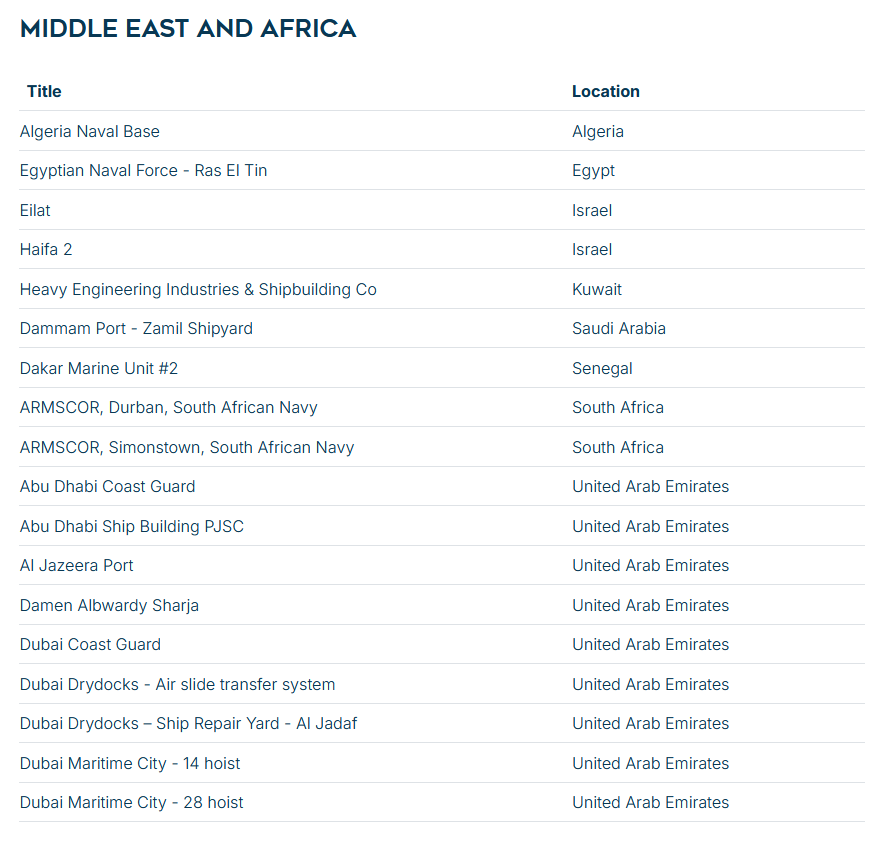The width and height of the screenshot is (873, 857).
Task: Open Damen Albwardy Sharja
Action: point(109,605)
